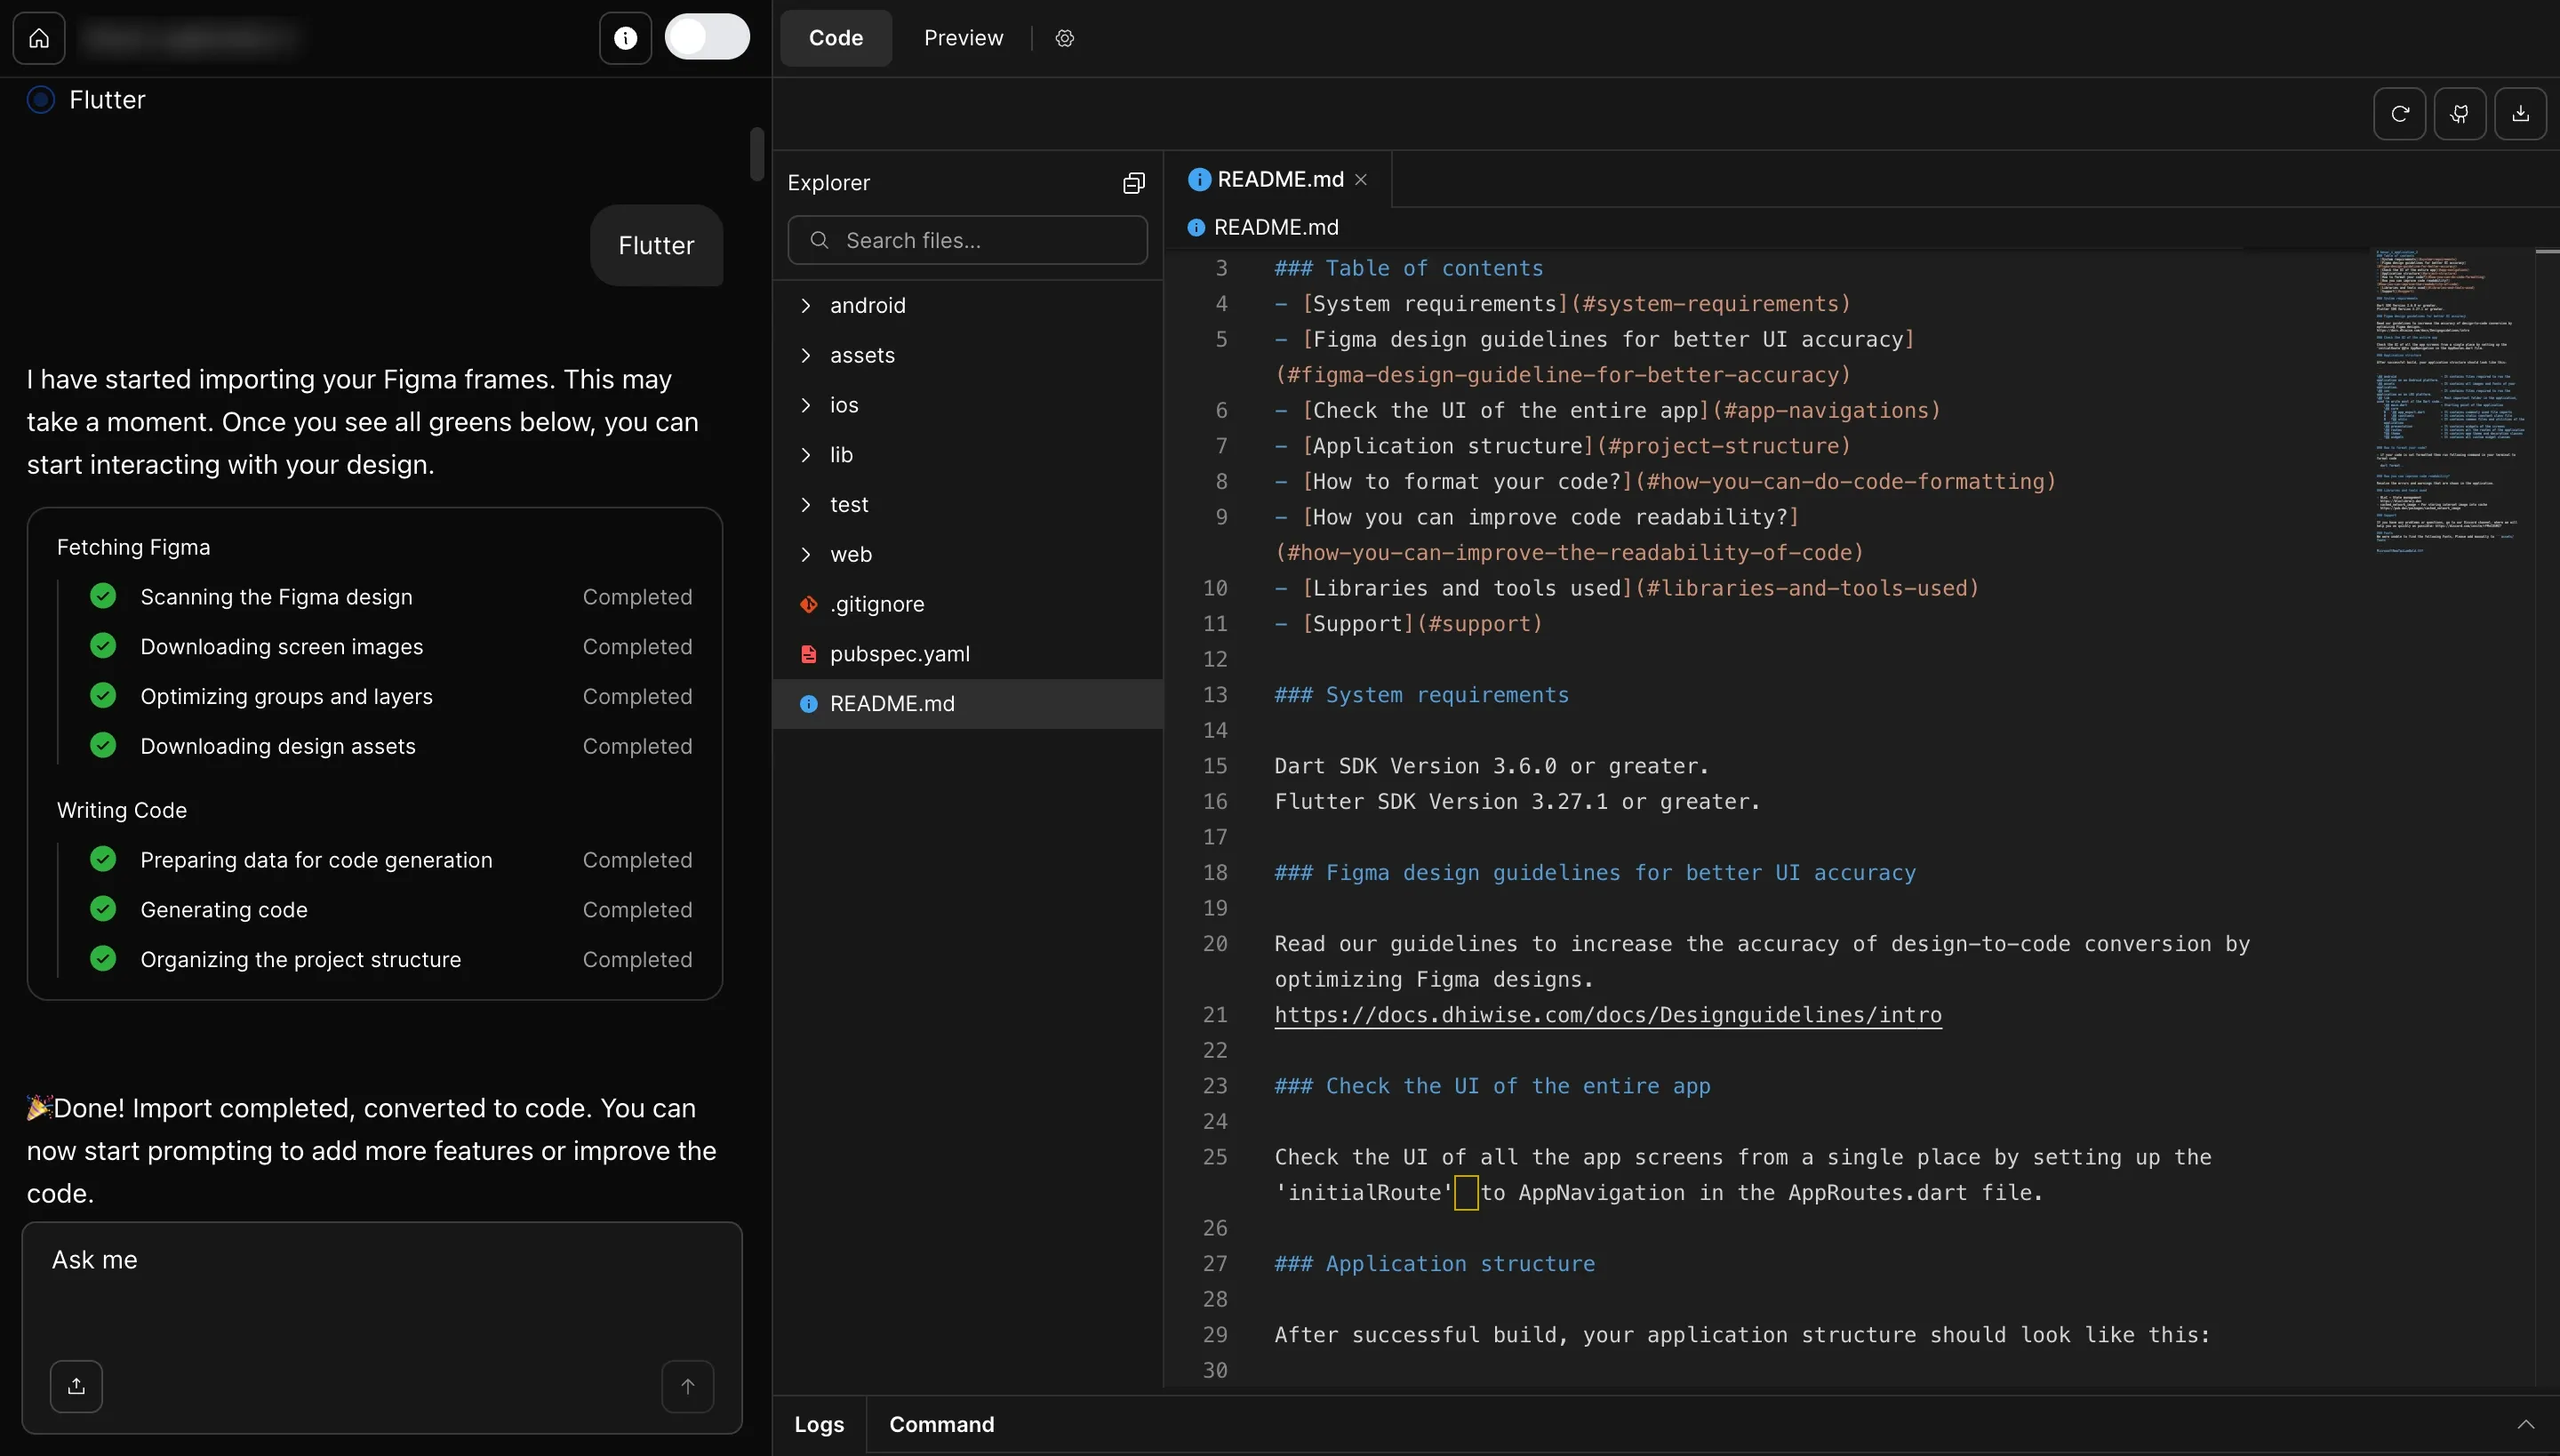Expand the android folder
Viewport: 2560px width, 1456px height.
967,305
